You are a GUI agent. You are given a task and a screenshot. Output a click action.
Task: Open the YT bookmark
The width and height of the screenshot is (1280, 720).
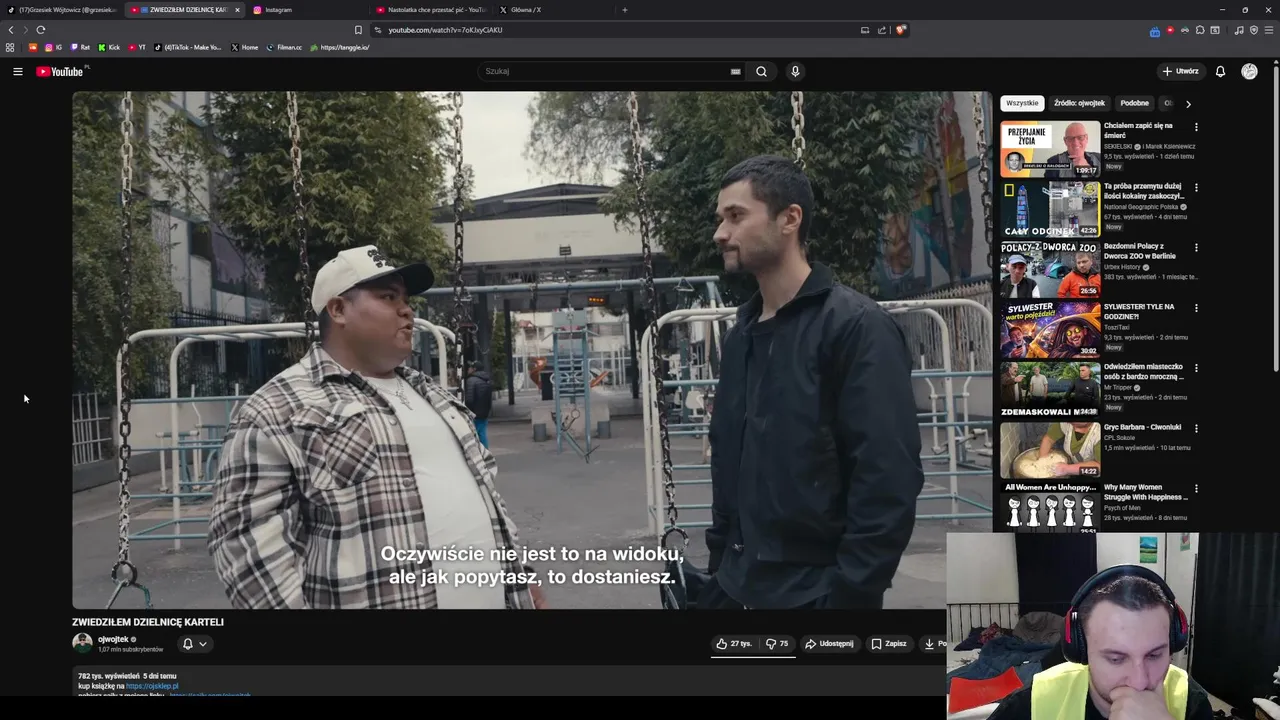pos(137,47)
